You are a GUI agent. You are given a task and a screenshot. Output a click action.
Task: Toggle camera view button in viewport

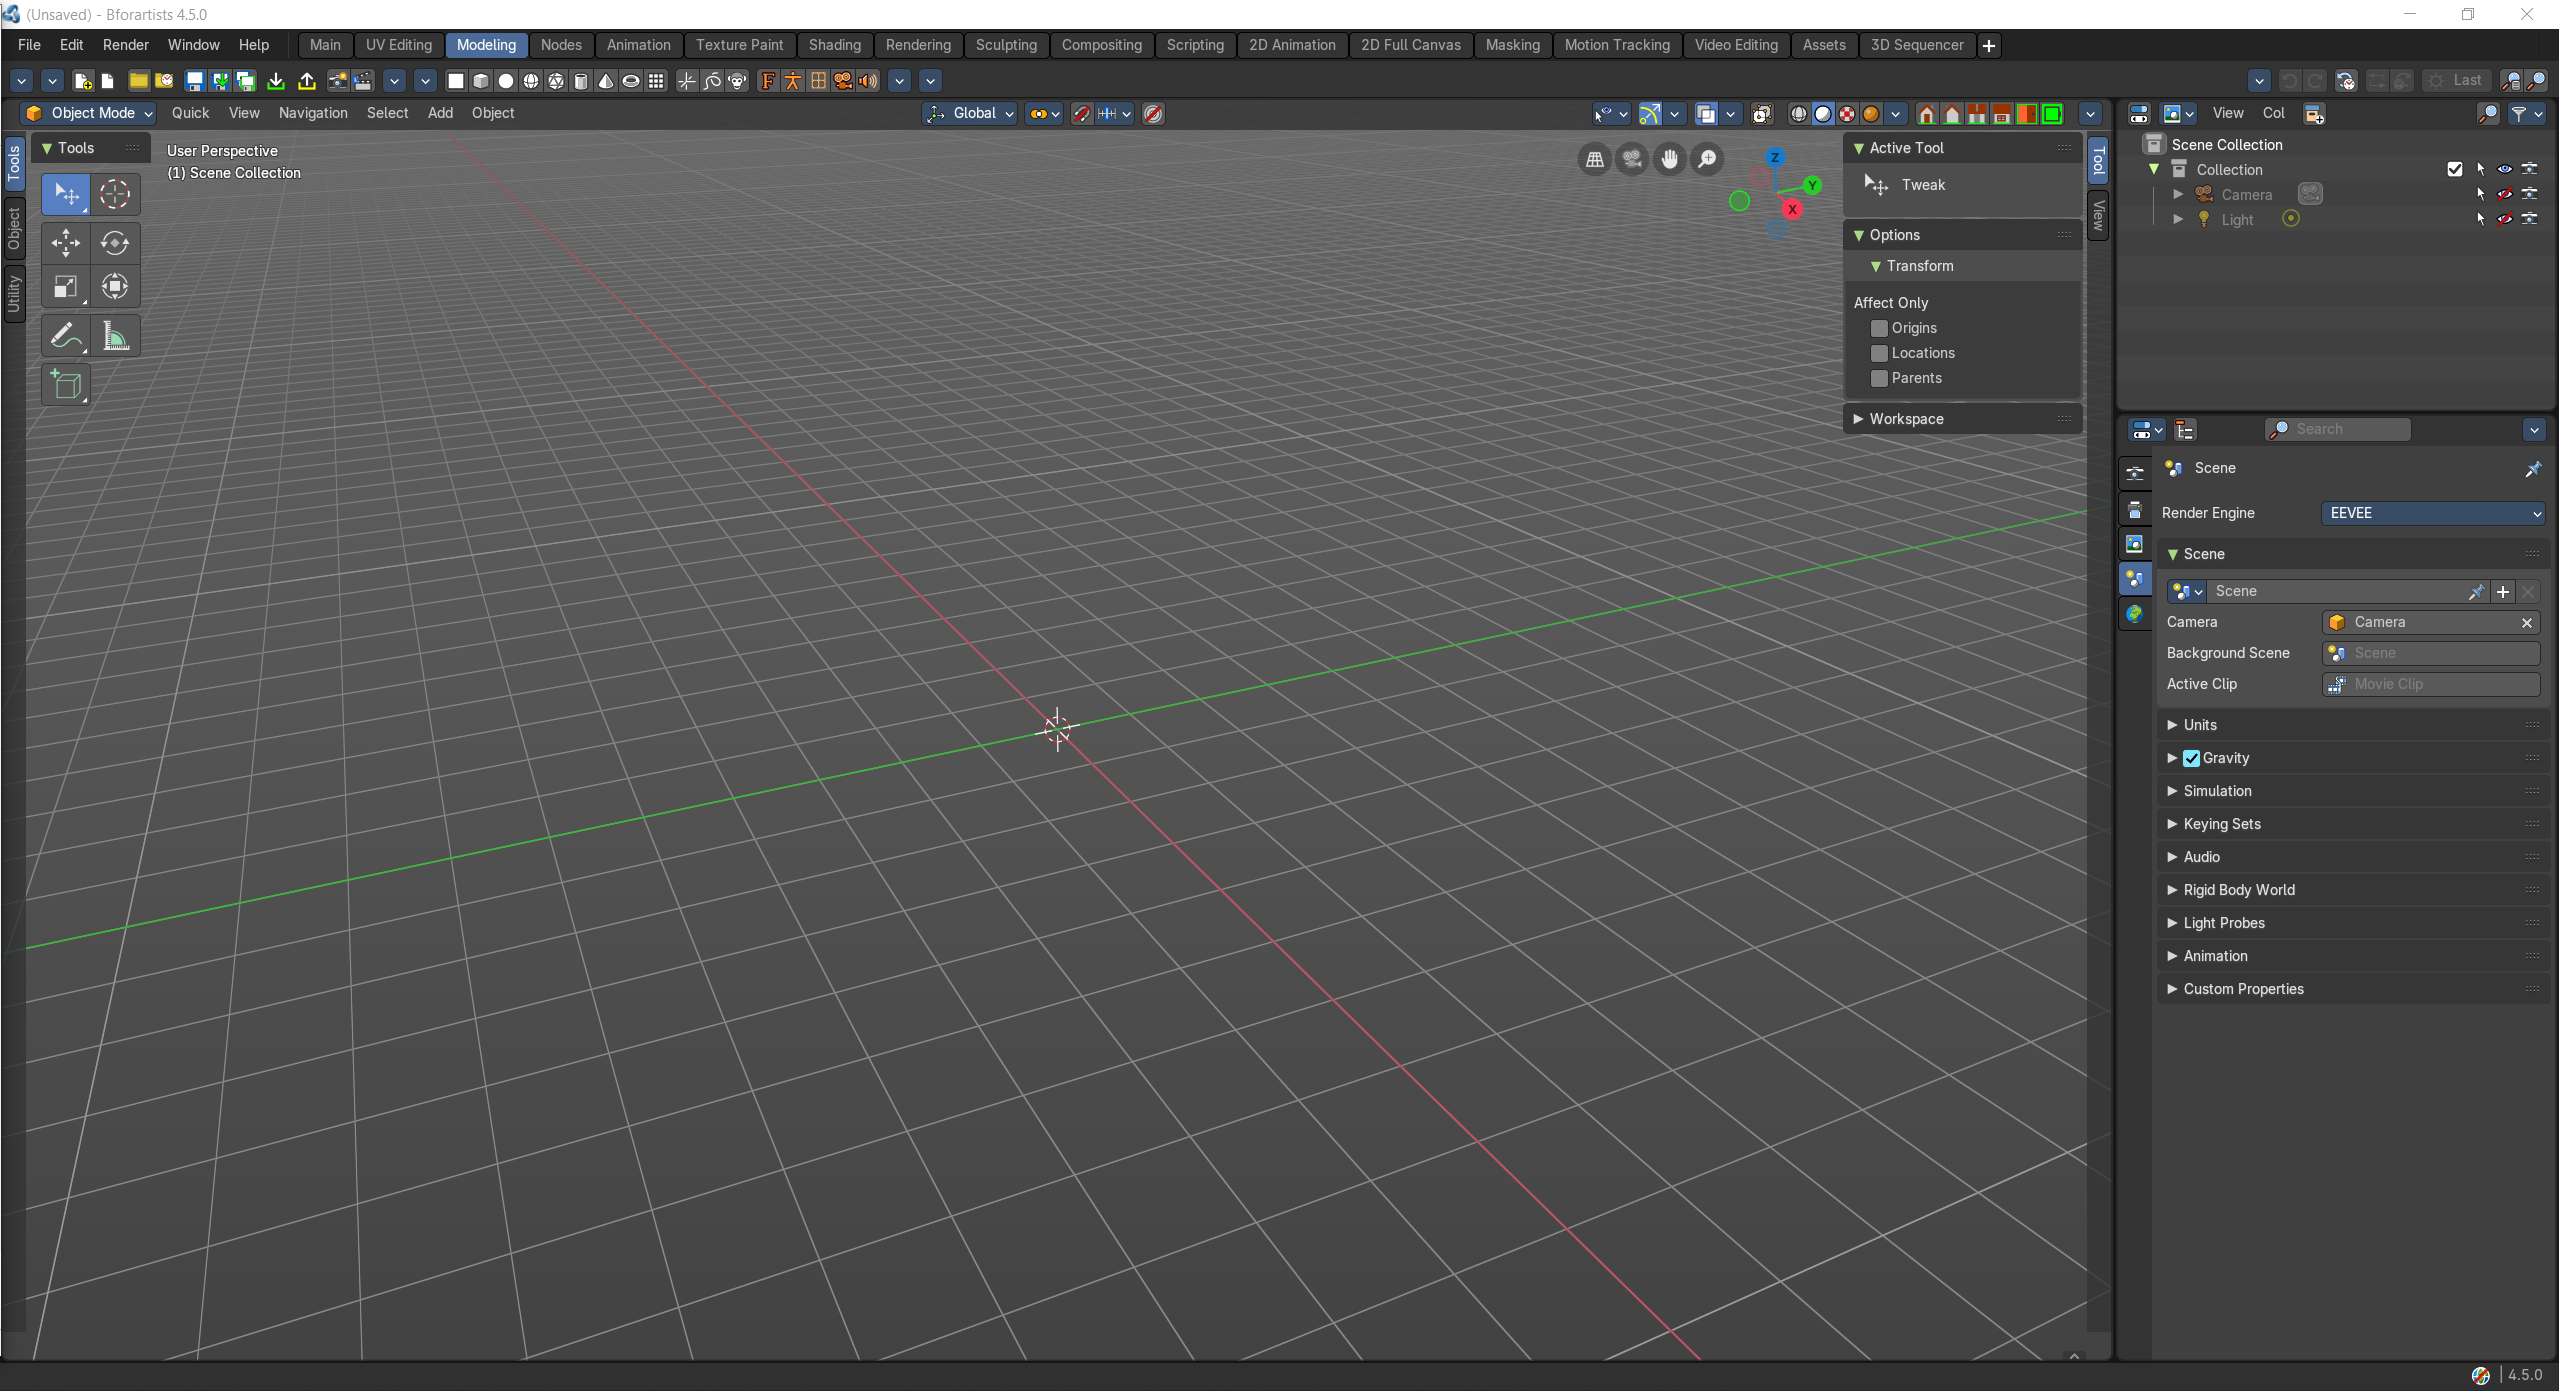1632,159
